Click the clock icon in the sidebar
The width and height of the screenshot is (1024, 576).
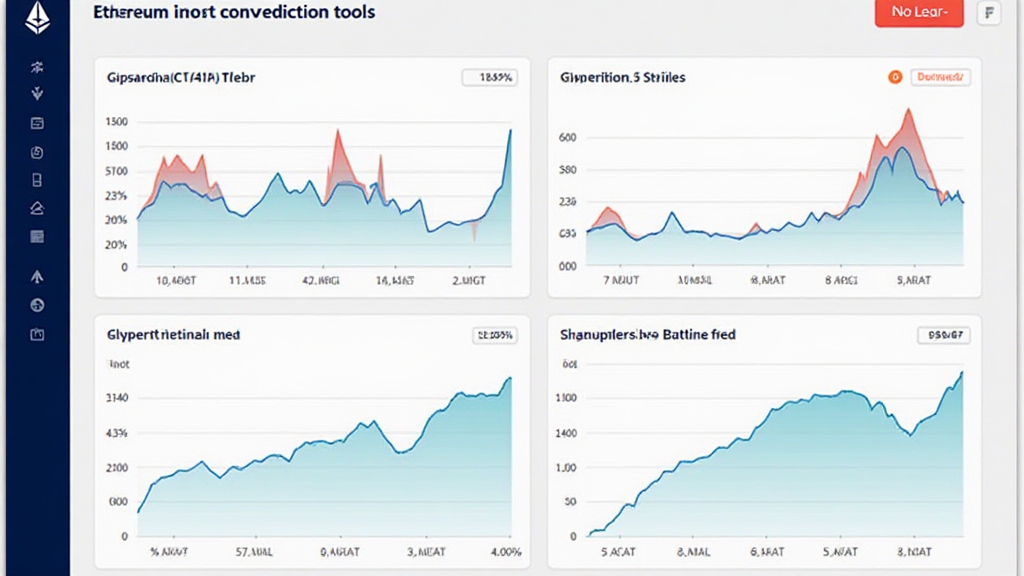pos(38,152)
